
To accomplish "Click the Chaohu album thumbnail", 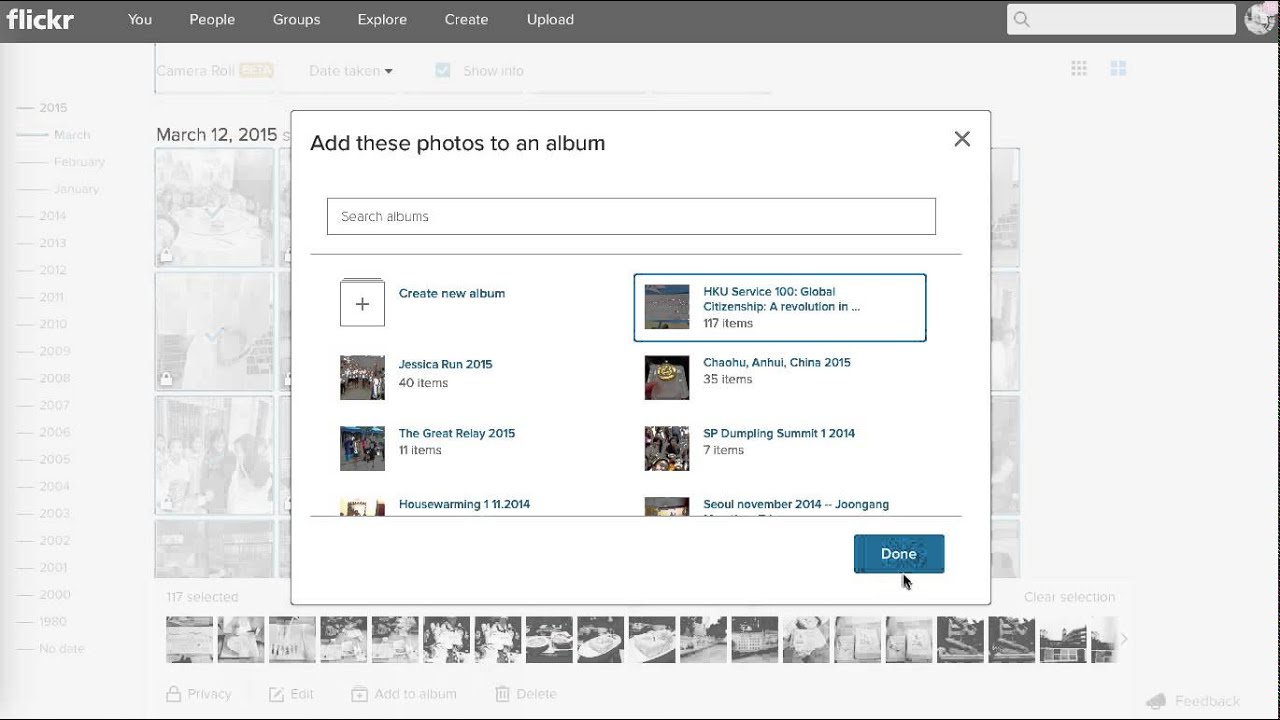I will point(667,377).
